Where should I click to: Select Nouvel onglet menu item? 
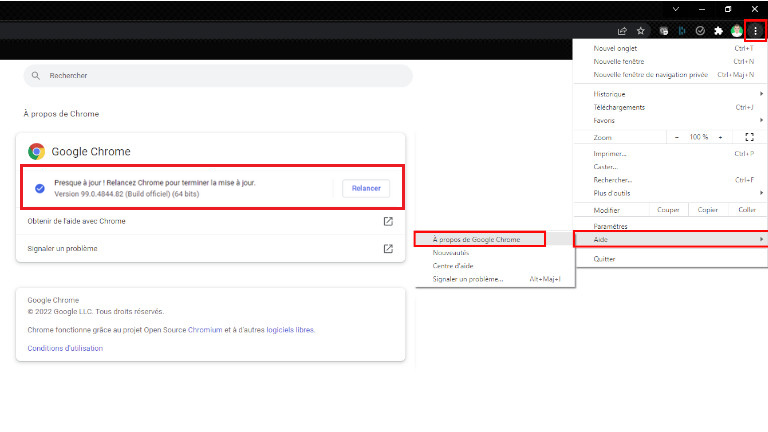pyautogui.click(x=670, y=48)
